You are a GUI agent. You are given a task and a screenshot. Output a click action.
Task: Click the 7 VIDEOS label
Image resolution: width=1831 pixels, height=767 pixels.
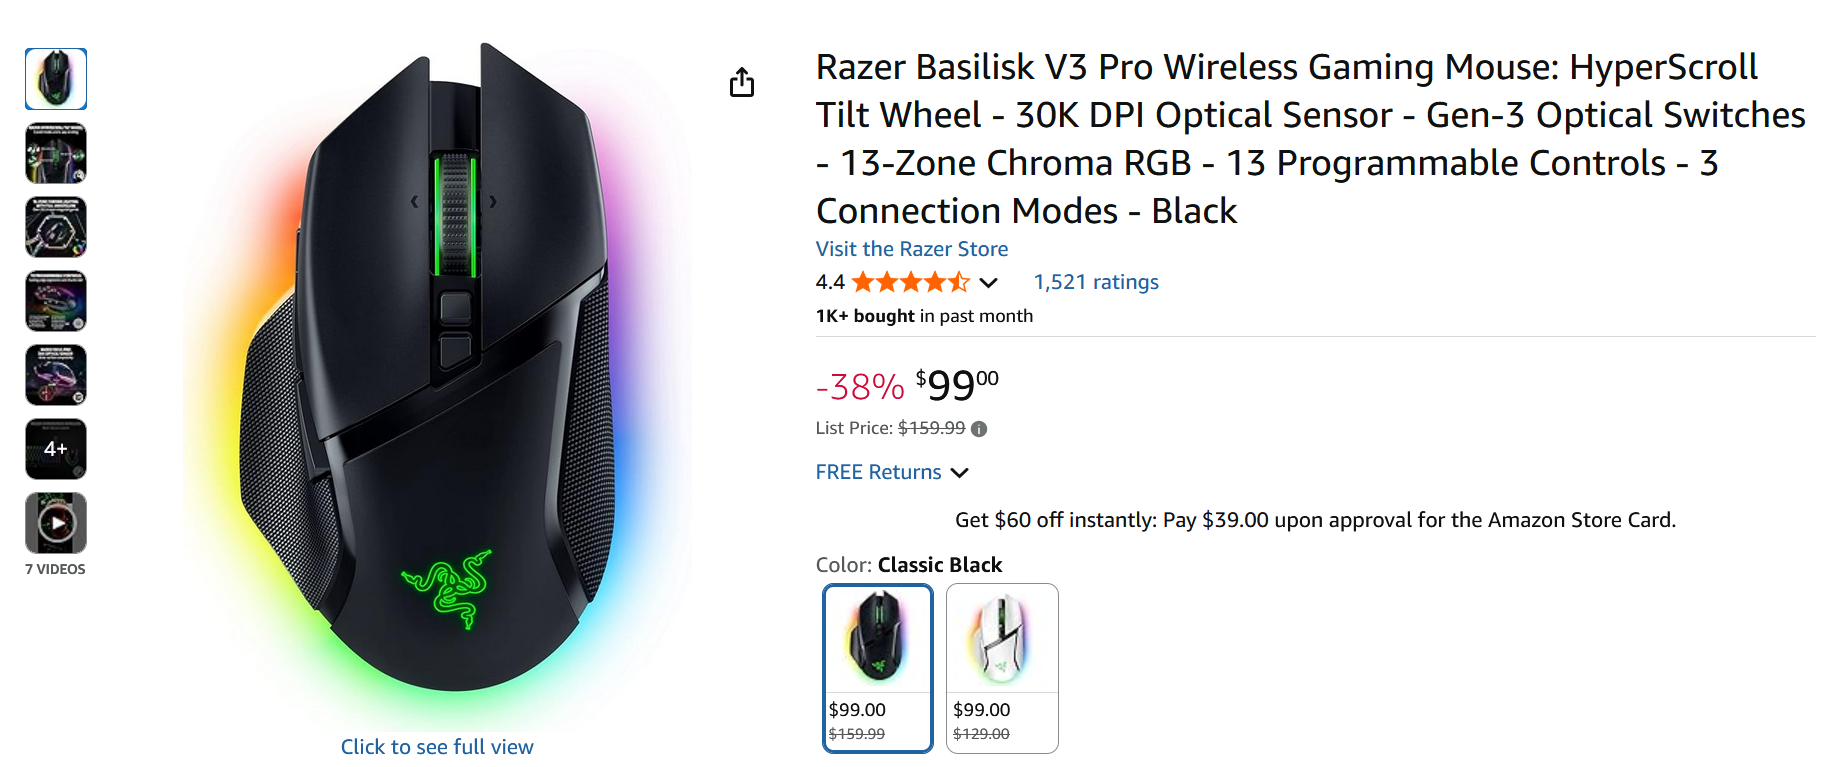point(56,569)
